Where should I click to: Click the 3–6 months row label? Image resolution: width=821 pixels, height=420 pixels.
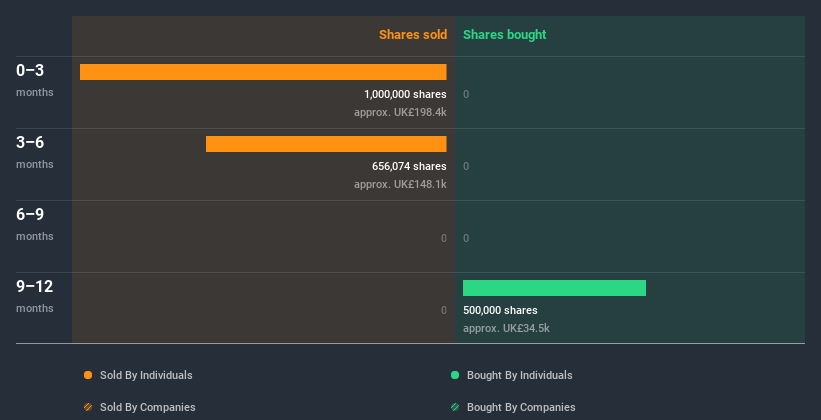pyautogui.click(x=35, y=152)
